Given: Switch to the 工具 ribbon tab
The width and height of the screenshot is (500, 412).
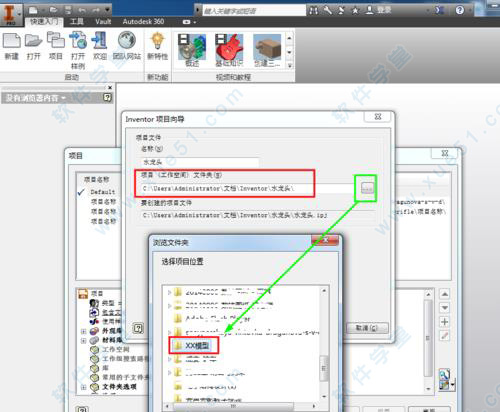Looking at the screenshot, I should click(77, 22).
